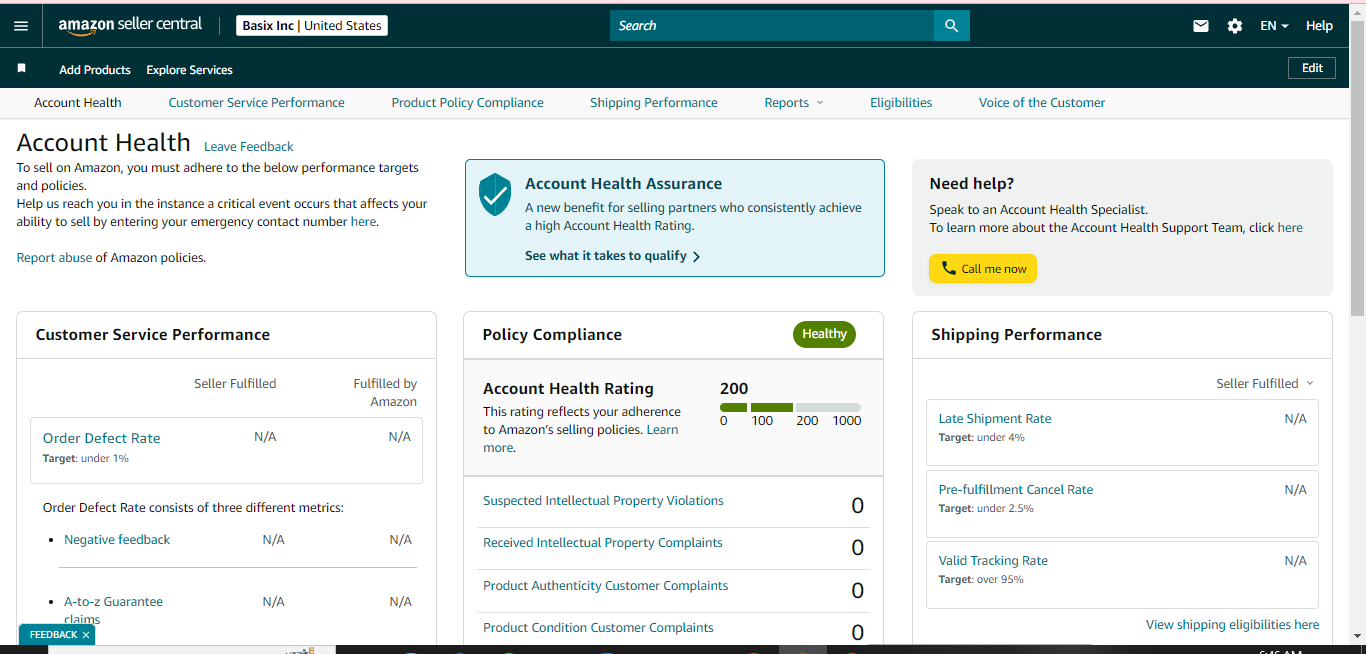The width and height of the screenshot is (1366, 654).
Task: Select the Account Health tab
Action: pyautogui.click(x=78, y=102)
